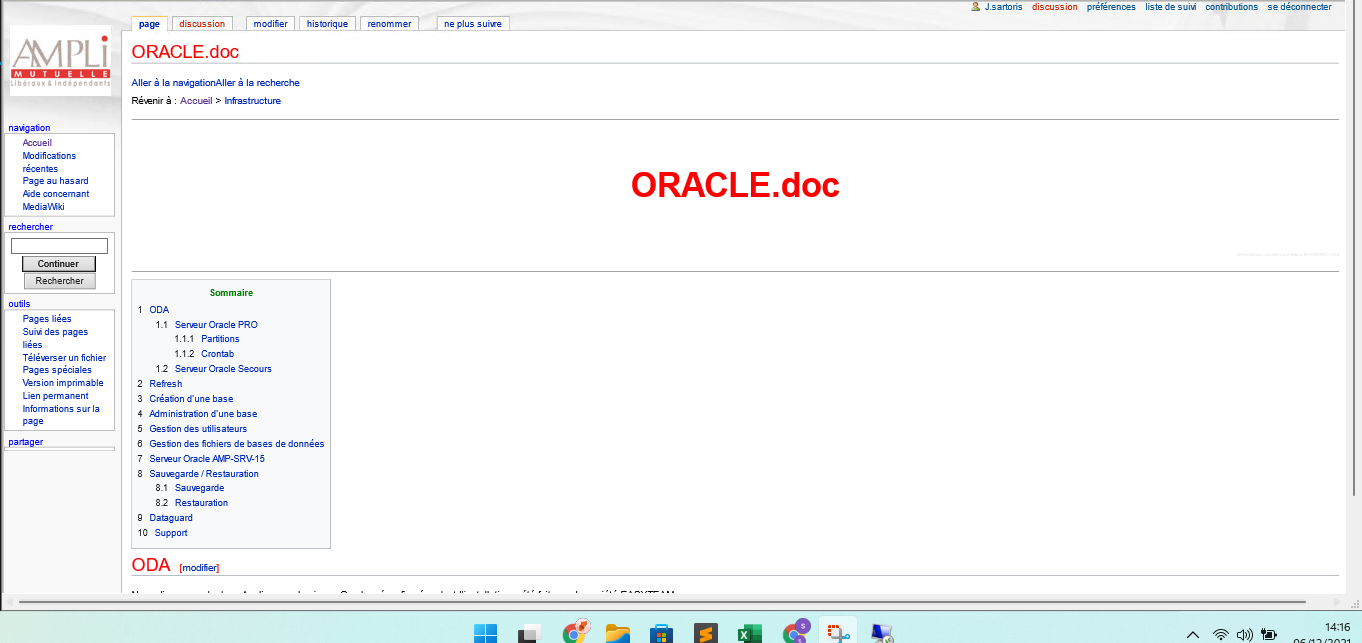
Task: Stop watching via the 'ne plus suivre' tab
Action: tap(472, 23)
